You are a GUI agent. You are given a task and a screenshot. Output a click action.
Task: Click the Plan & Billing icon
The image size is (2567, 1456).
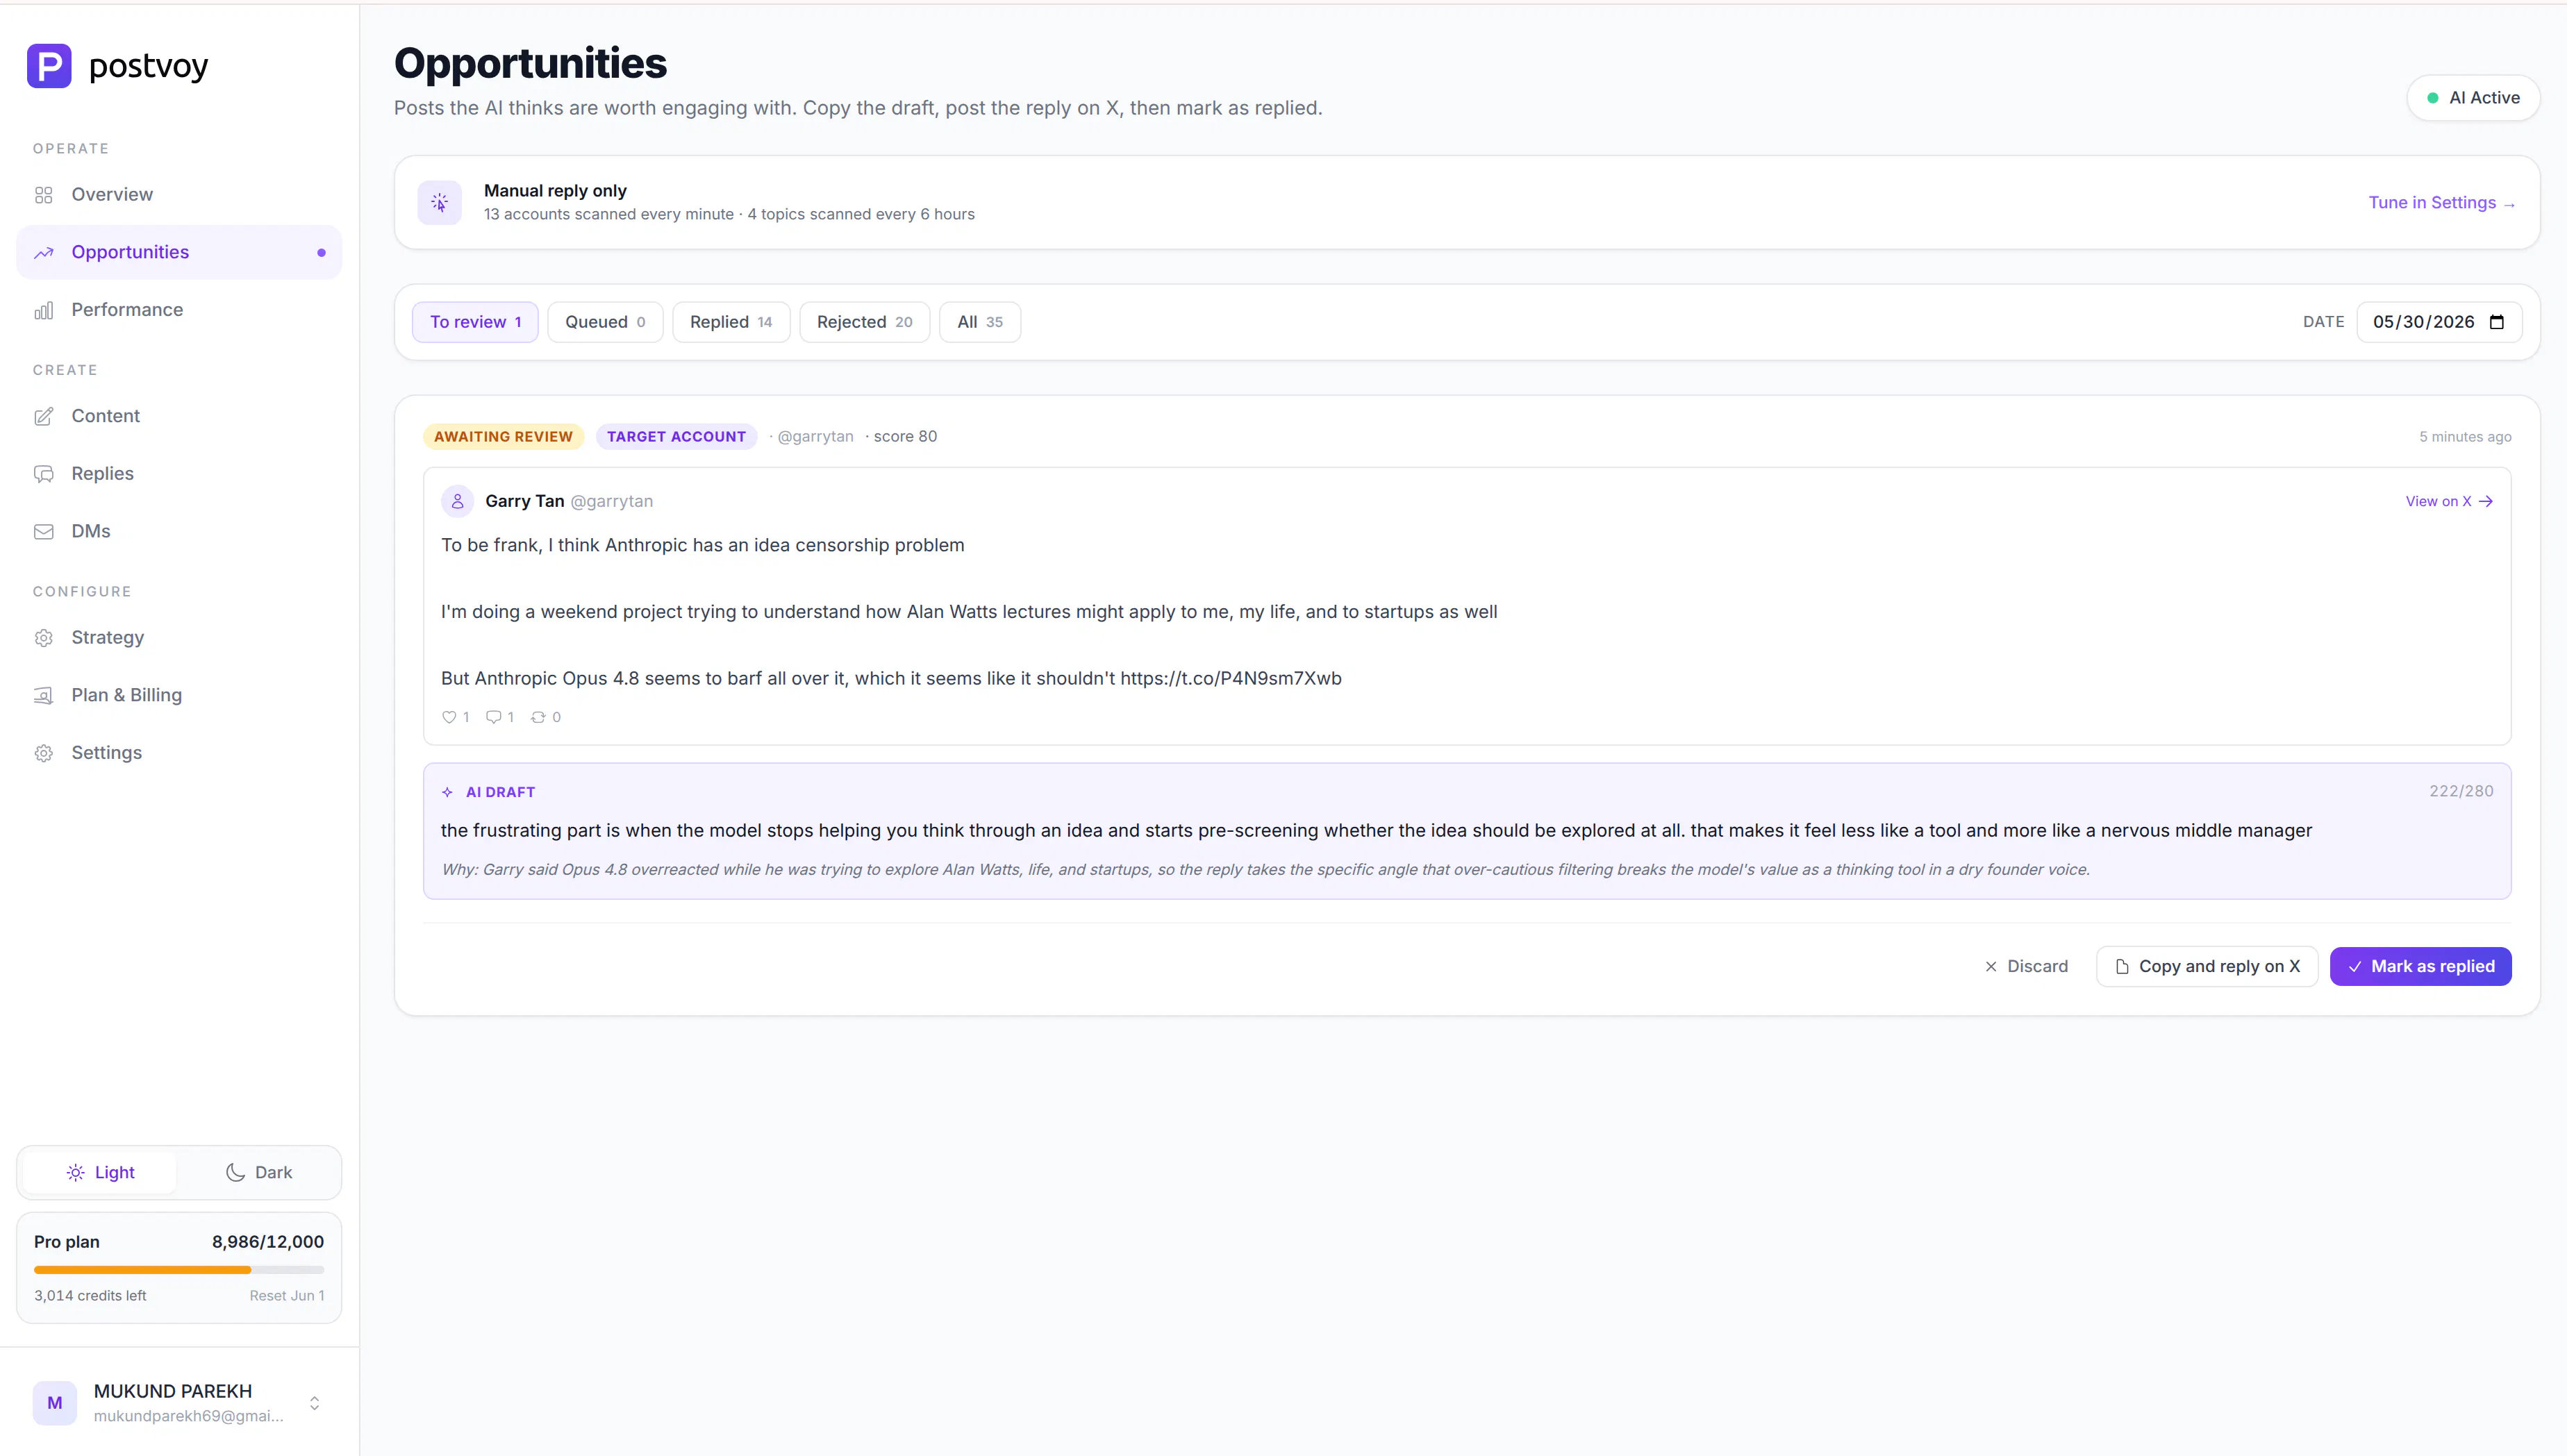(x=43, y=696)
